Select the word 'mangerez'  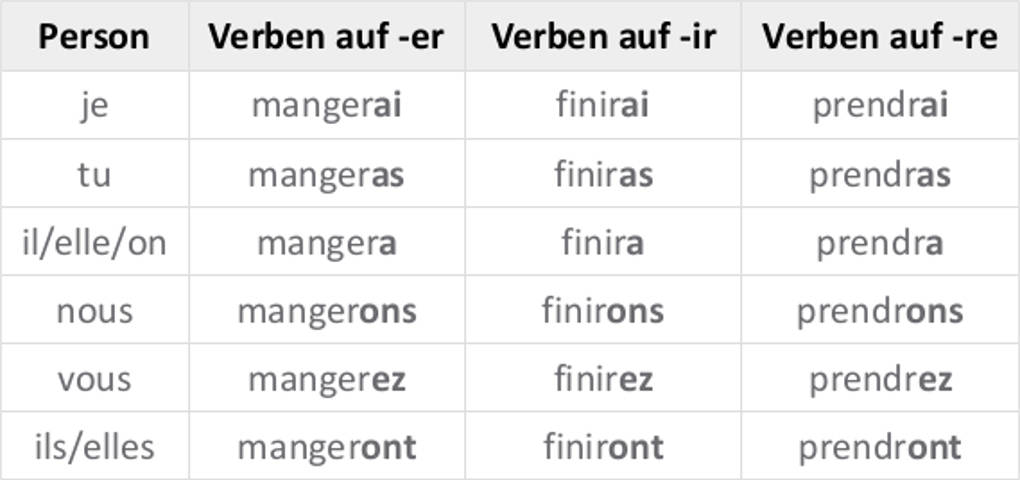326,379
